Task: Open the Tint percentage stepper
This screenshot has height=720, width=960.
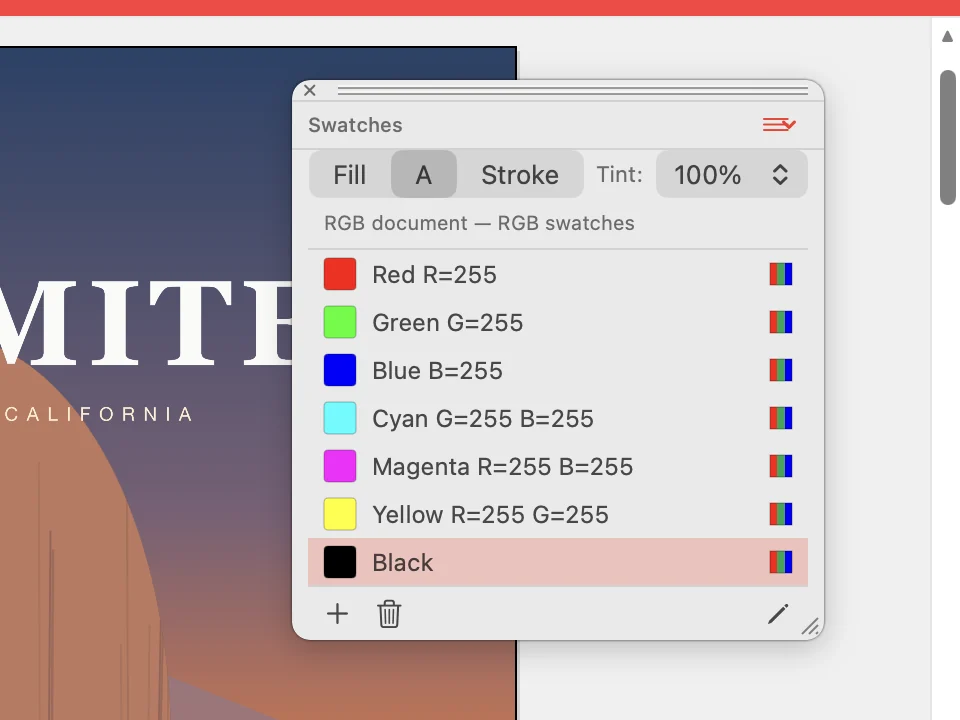Action: (780, 174)
